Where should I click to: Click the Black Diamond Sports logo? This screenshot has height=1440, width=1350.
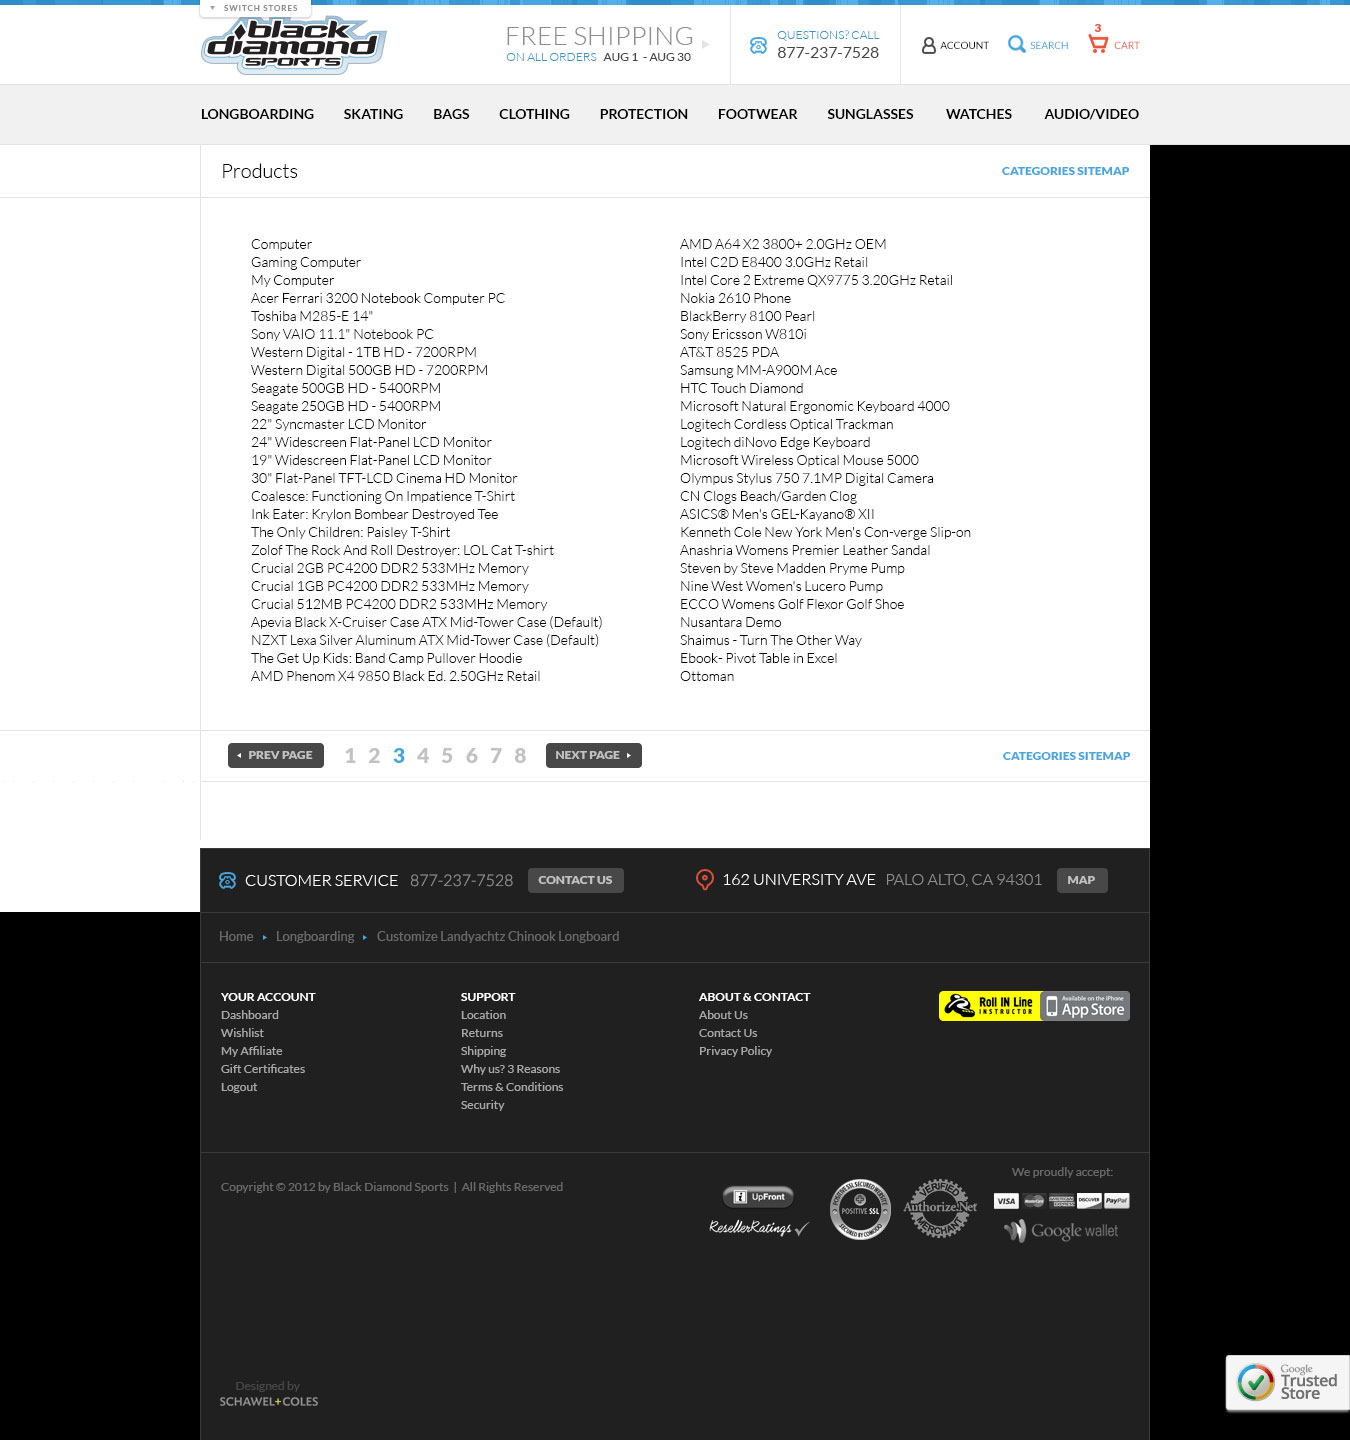(x=293, y=45)
